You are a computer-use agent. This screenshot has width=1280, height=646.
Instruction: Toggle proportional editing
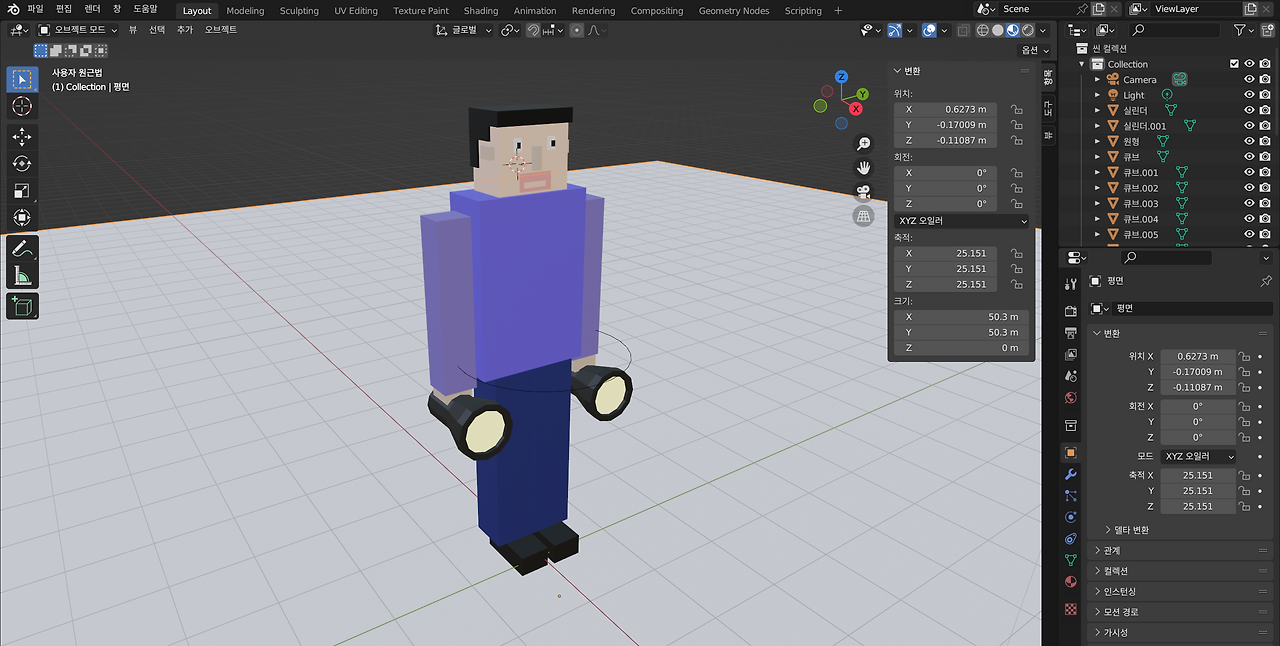[577, 30]
